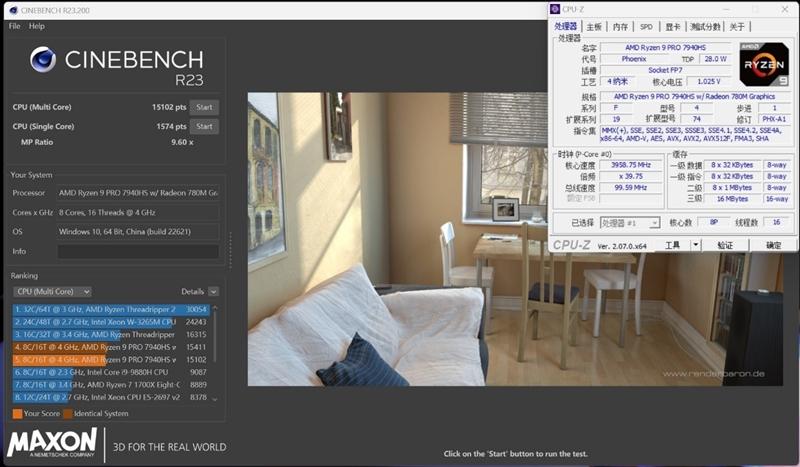The width and height of the screenshot is (800, 467).
Task: Select highlighted ranking entry 5 score 15102
Action: coord(111,360)
